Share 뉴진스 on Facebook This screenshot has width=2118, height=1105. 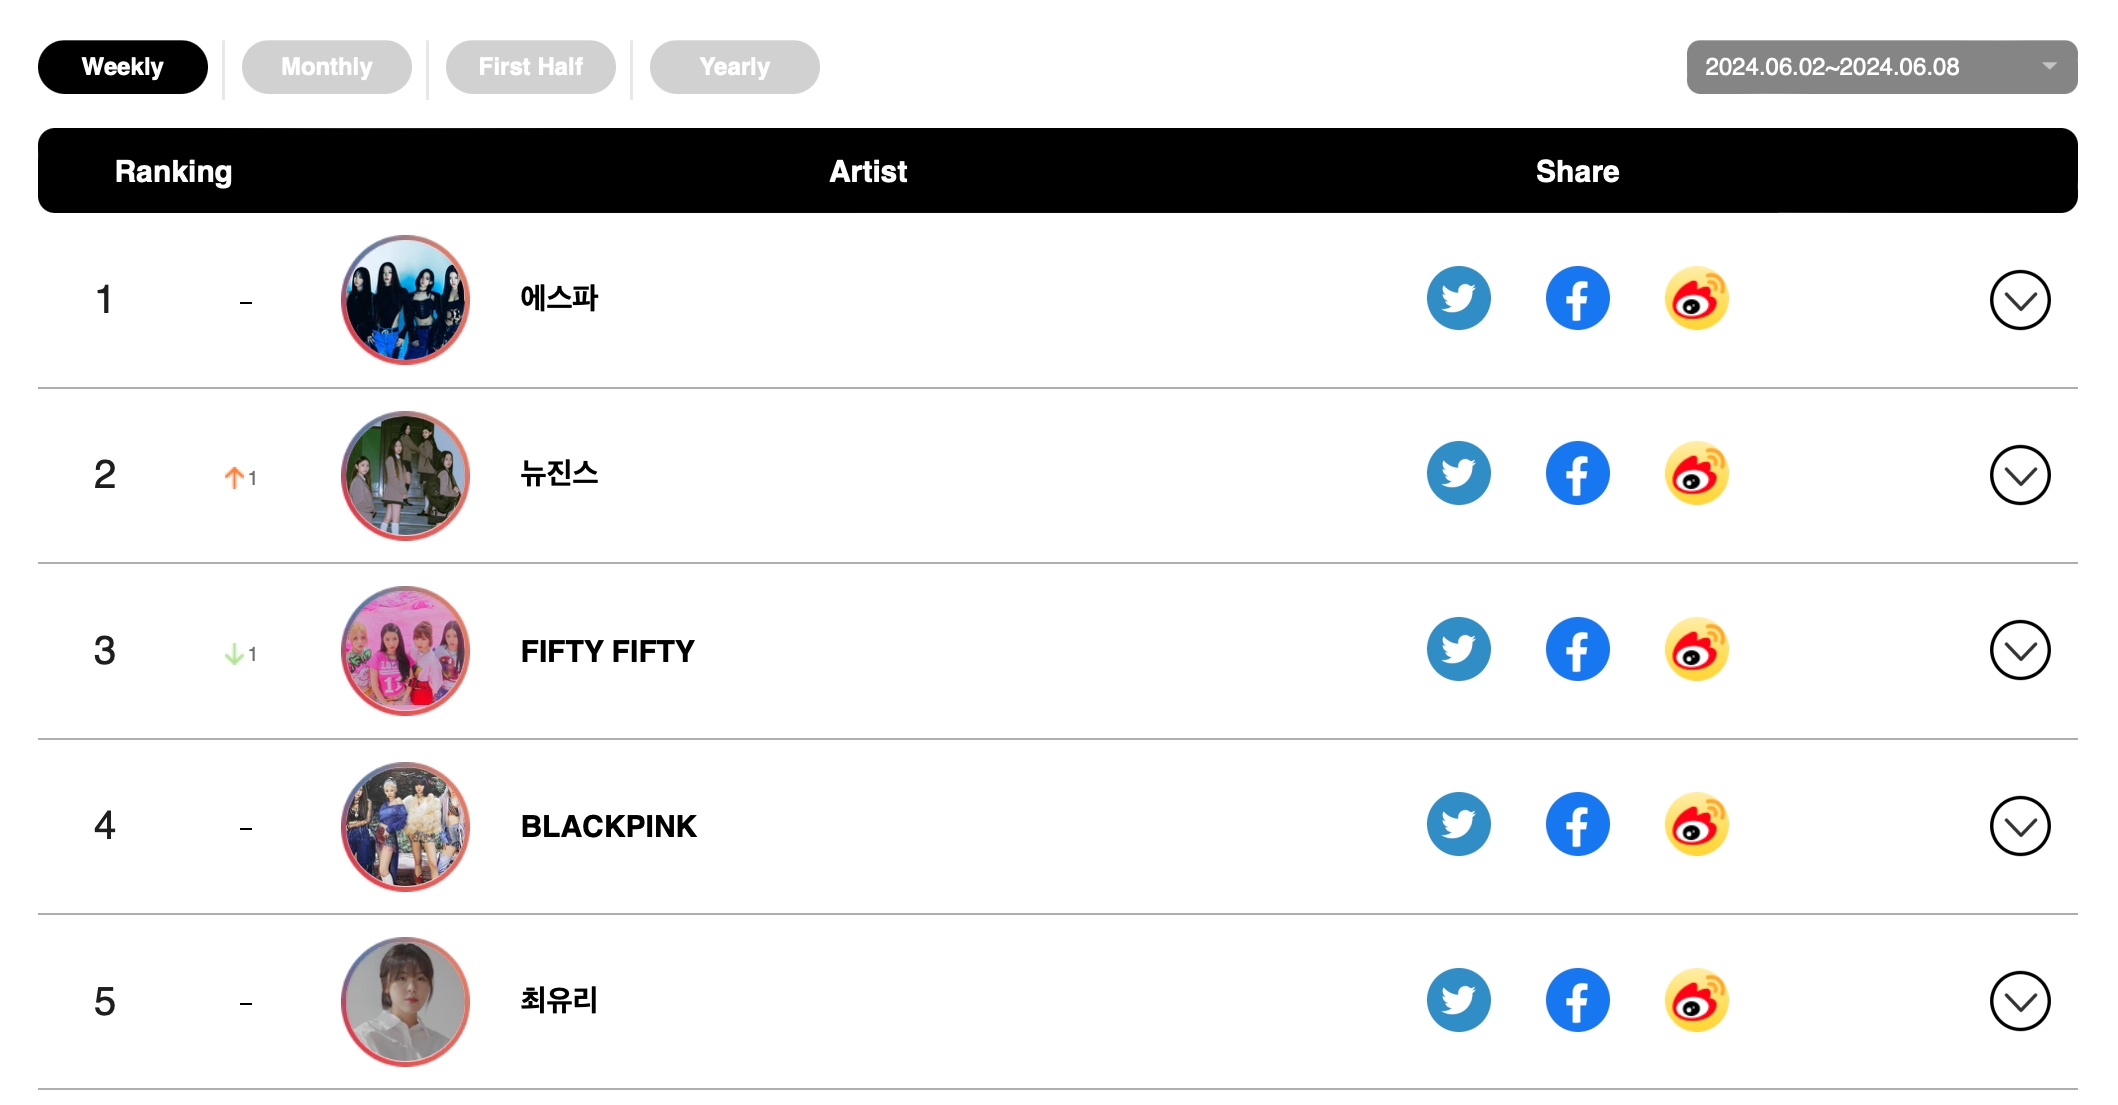click(x=1577, y=473)
